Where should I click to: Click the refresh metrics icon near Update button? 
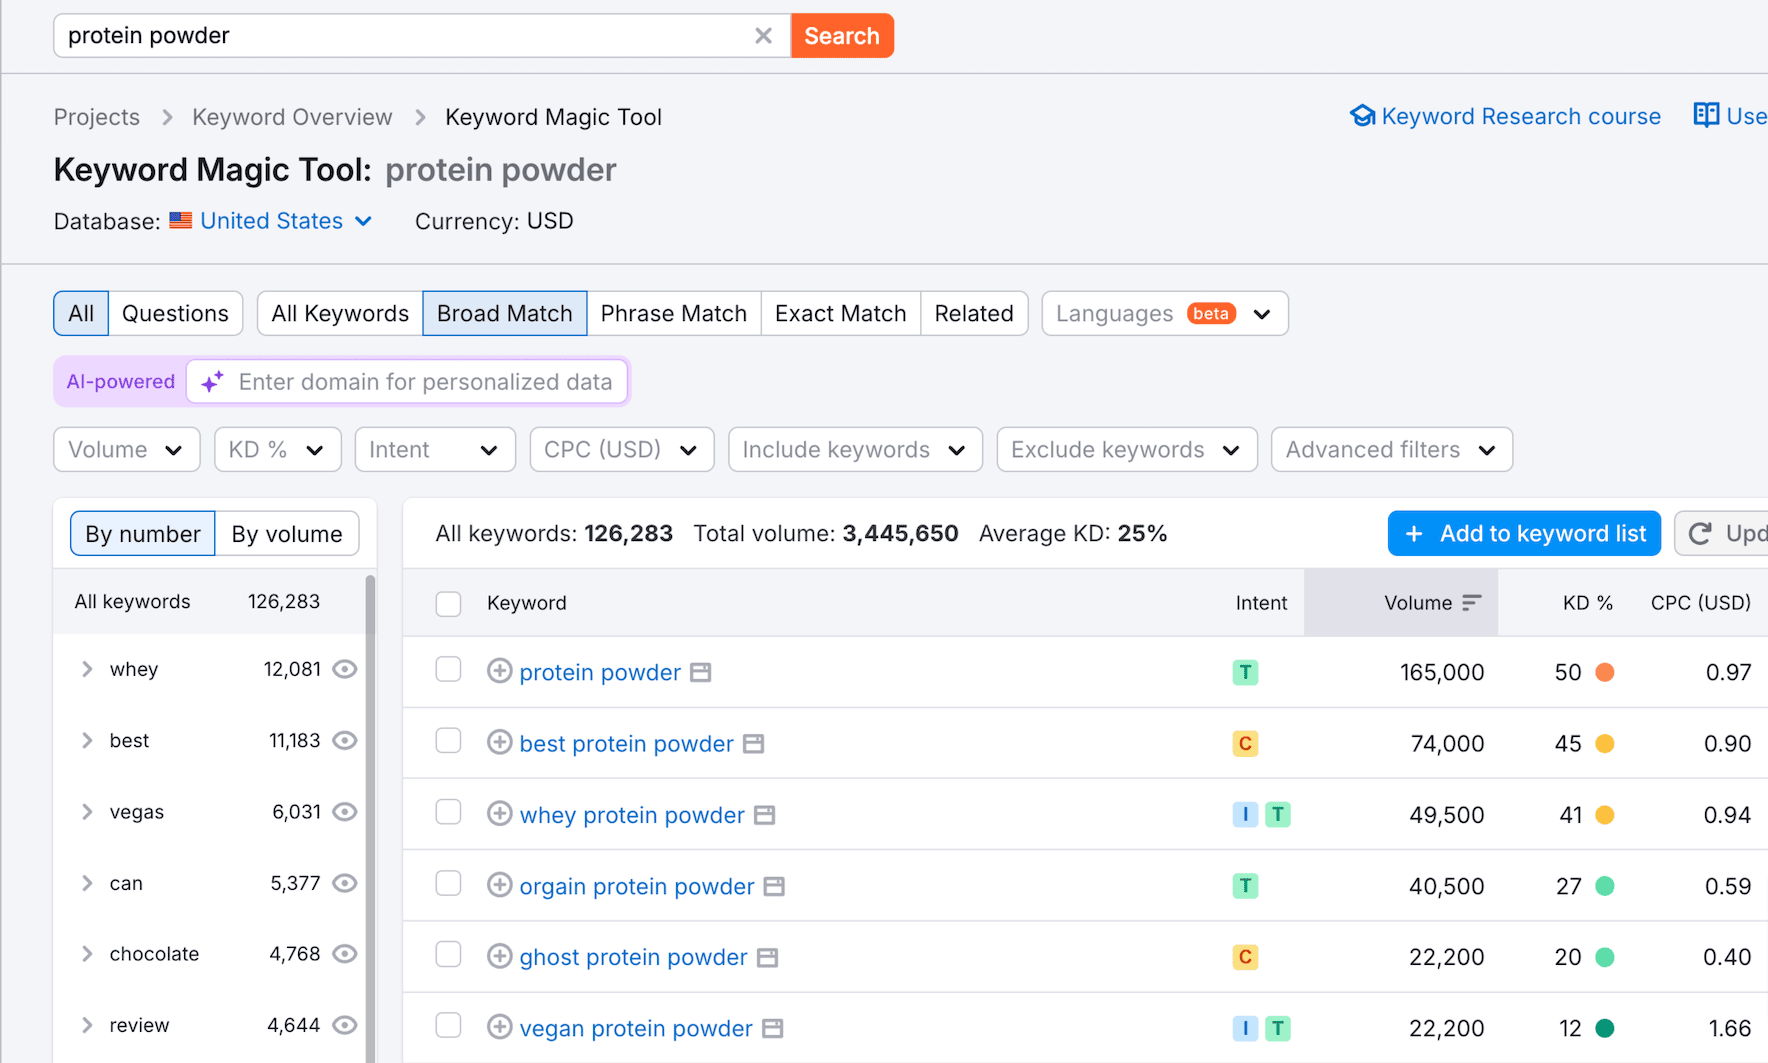tap(1699, 533)
